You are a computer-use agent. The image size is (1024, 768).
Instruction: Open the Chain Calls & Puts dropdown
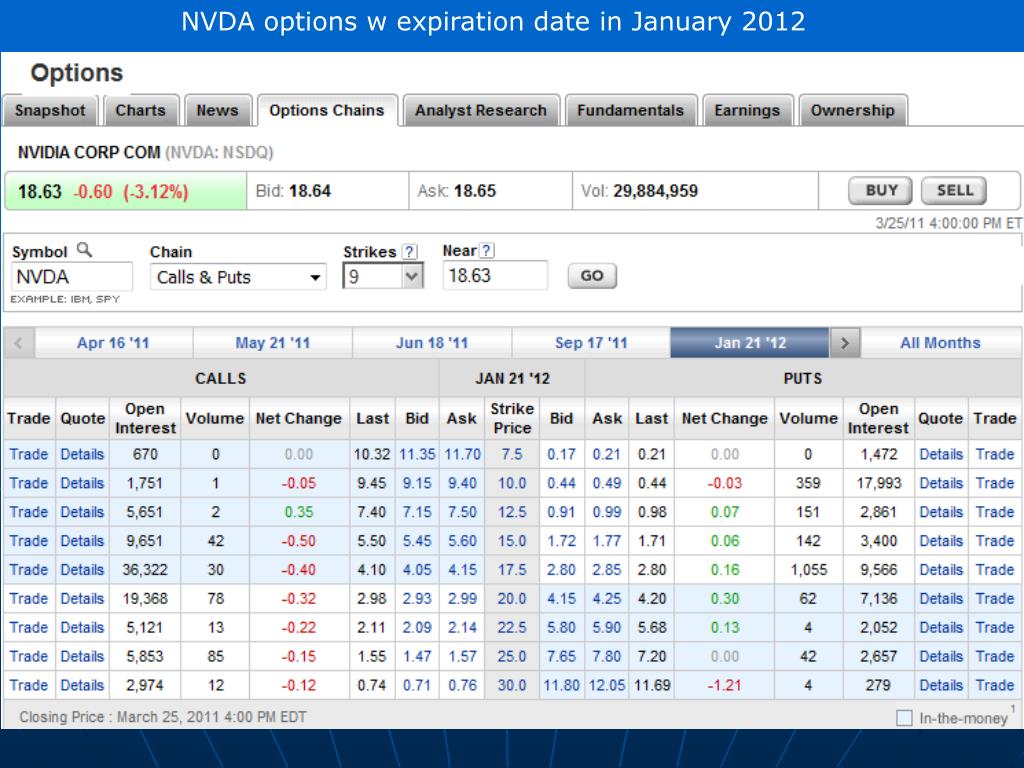tap(238, 277)
